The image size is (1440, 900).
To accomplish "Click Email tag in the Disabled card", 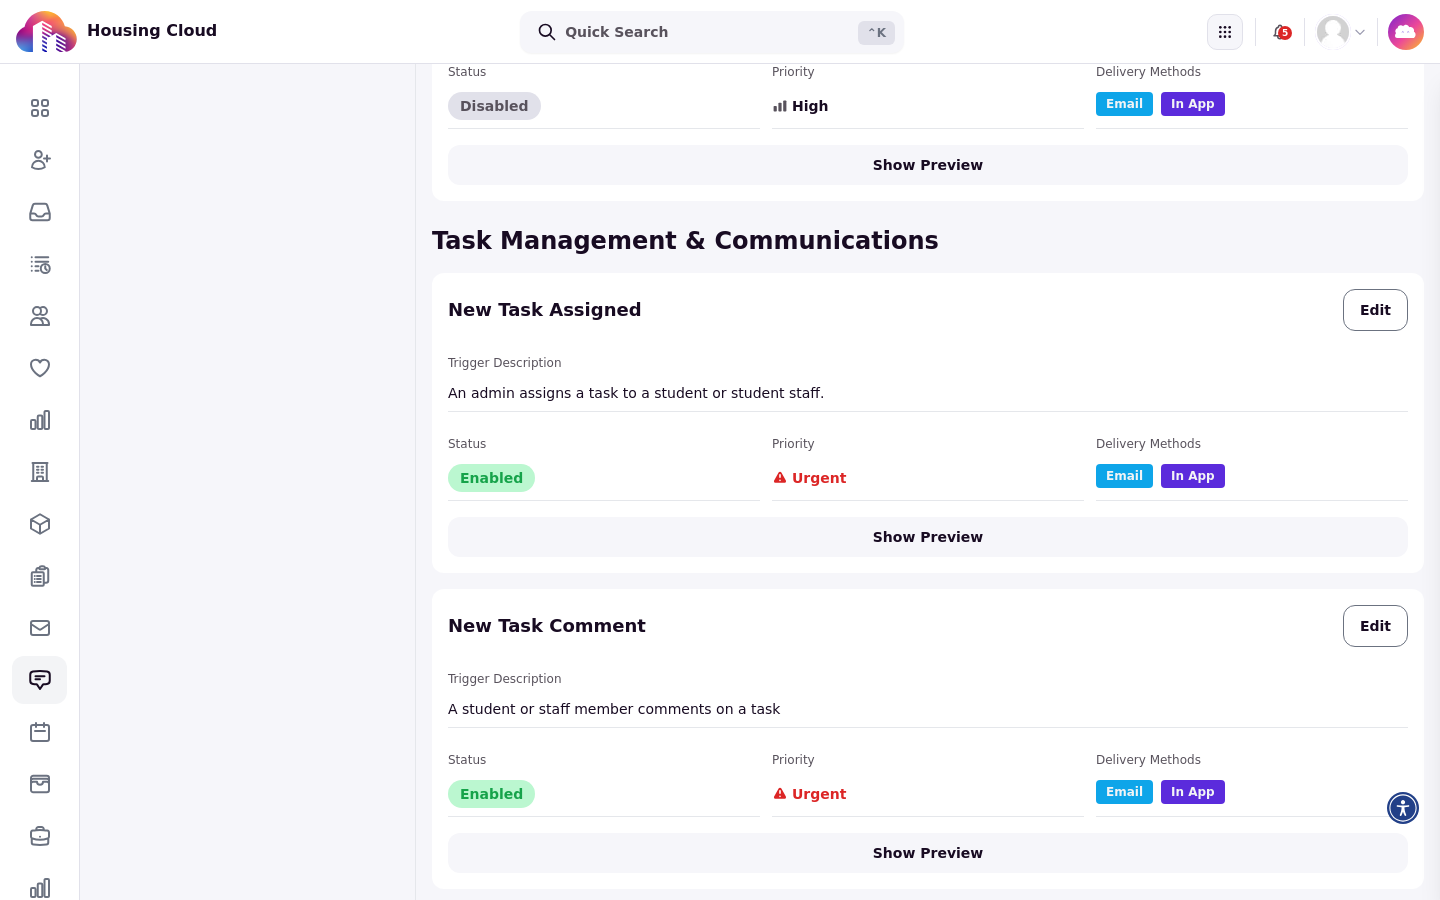I will (1124, 104).
